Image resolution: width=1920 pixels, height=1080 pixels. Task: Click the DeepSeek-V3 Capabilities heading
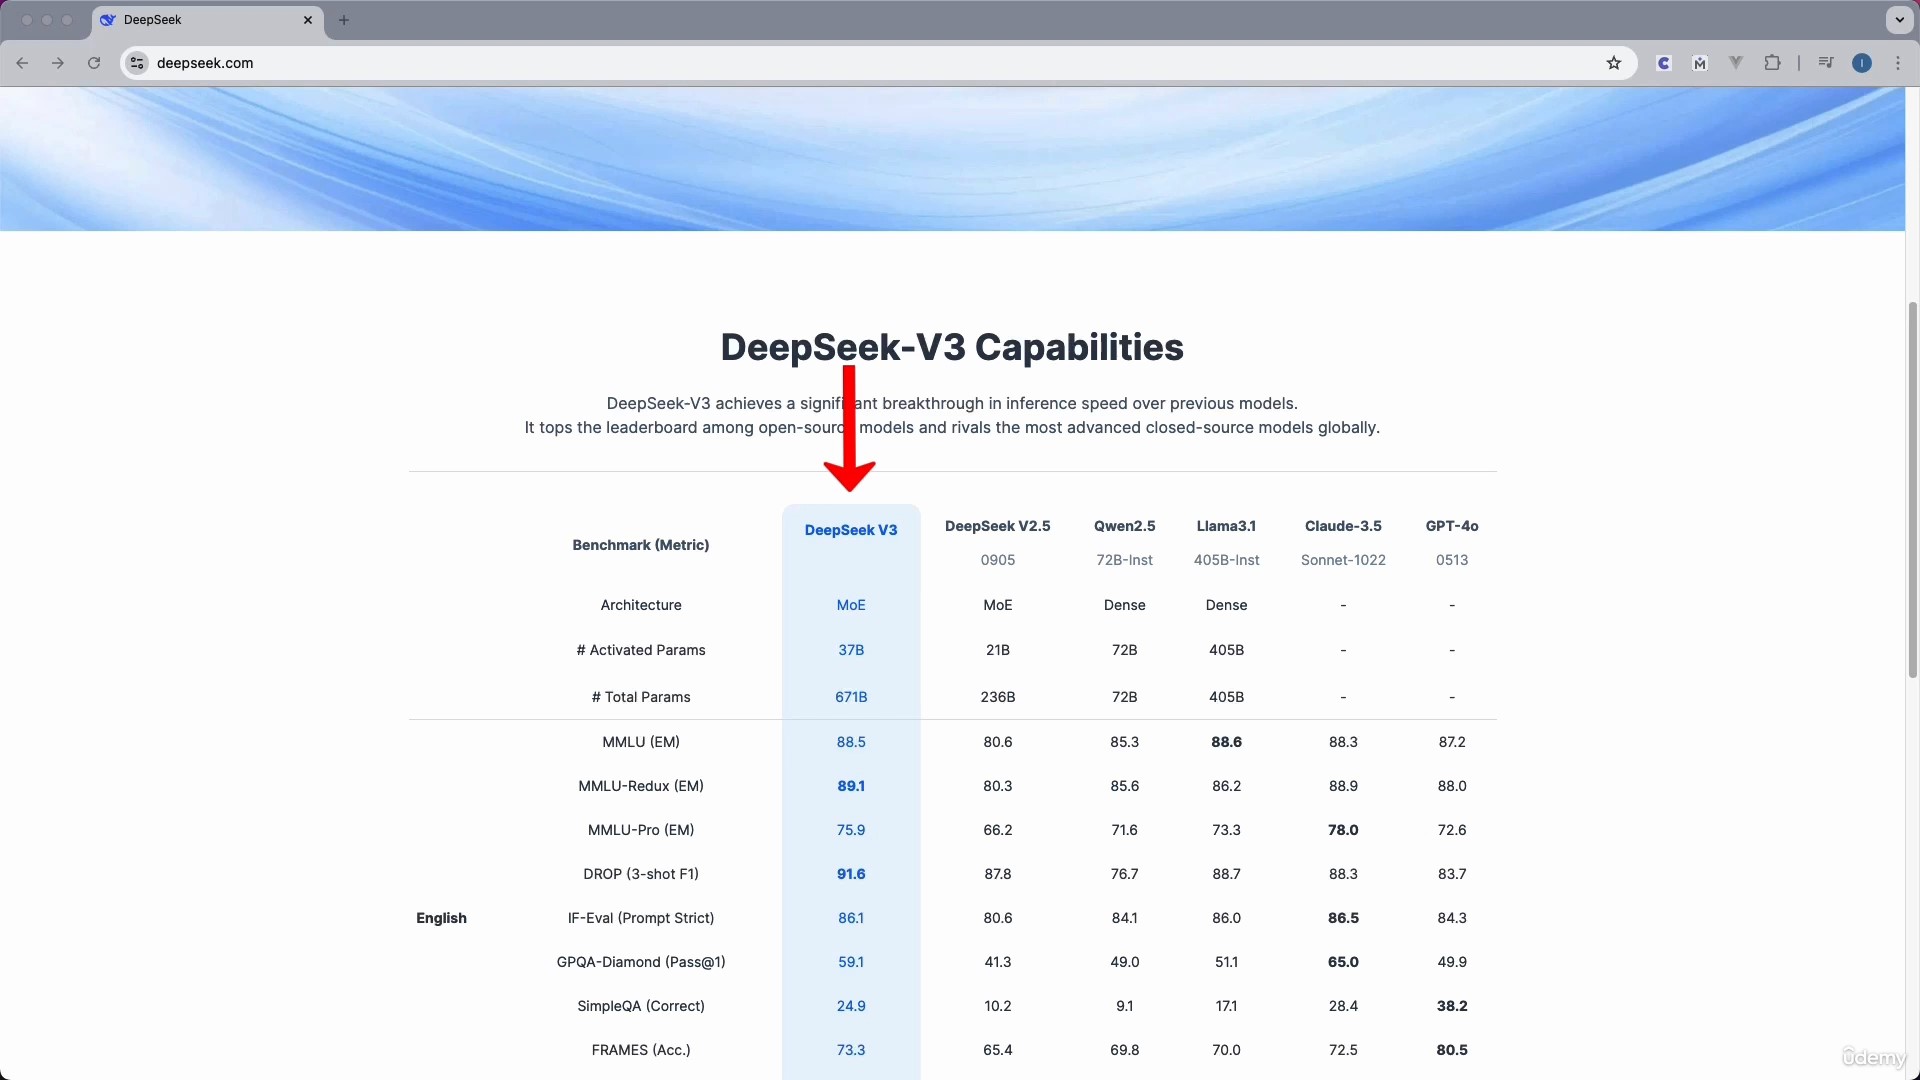click(952, 347)
